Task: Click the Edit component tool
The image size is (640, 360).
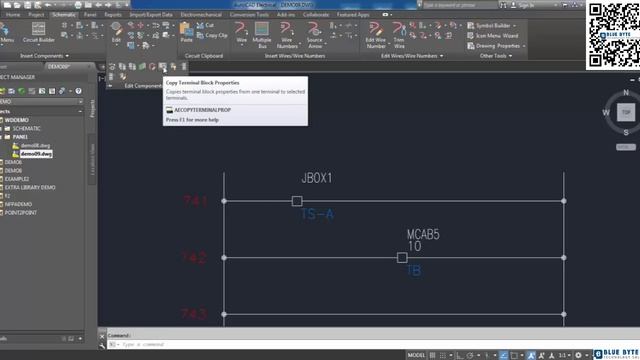Action: tap(116, 33)
